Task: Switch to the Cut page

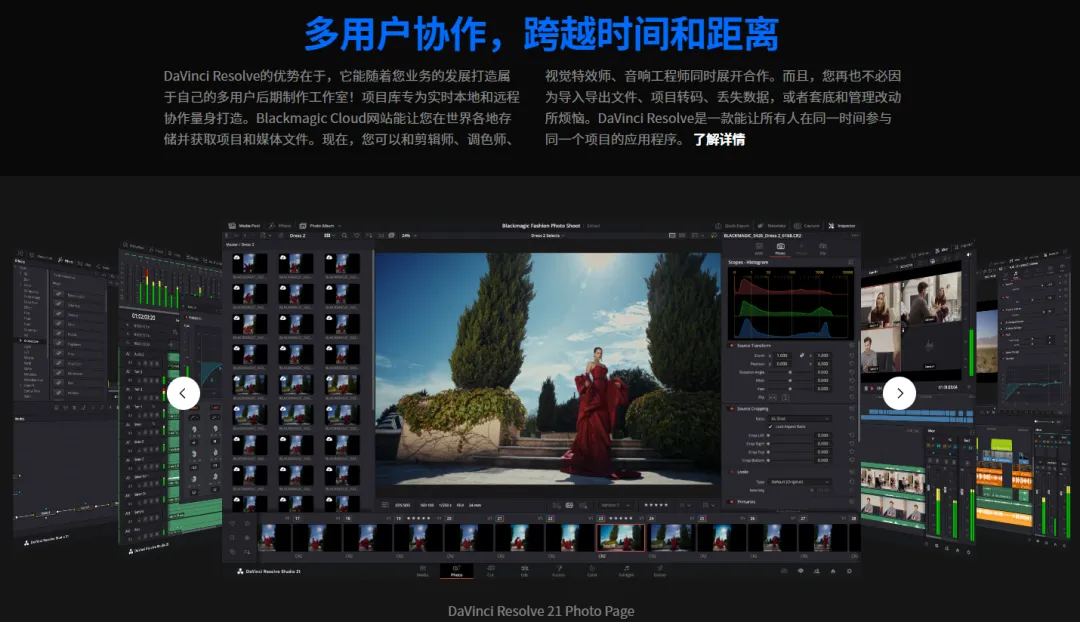Action: tap(491, 571)
